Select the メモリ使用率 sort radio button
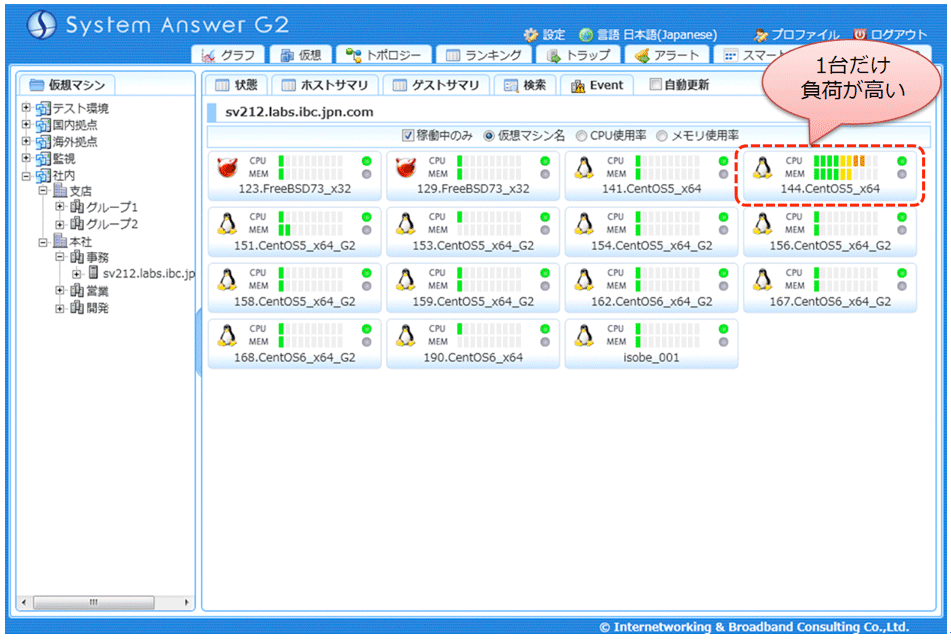This screenshot has width=951, height=640. point(662,136)
